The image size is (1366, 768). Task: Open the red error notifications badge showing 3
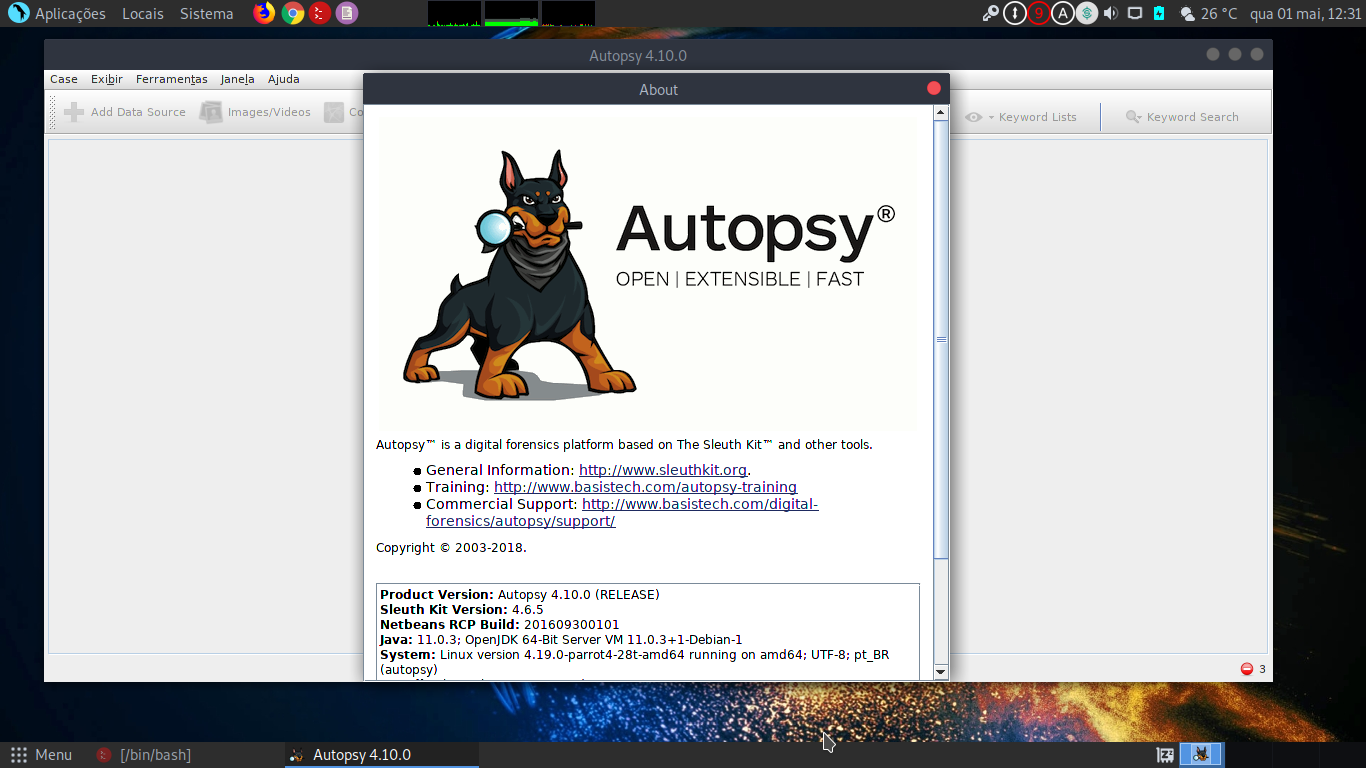click(x=1246, y=668)
